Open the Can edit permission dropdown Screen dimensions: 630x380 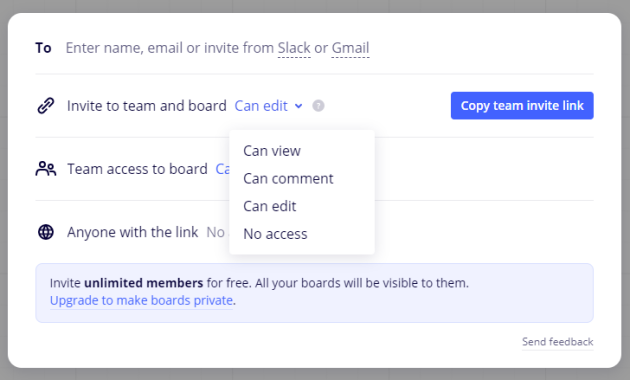click(x=268, y=106)
